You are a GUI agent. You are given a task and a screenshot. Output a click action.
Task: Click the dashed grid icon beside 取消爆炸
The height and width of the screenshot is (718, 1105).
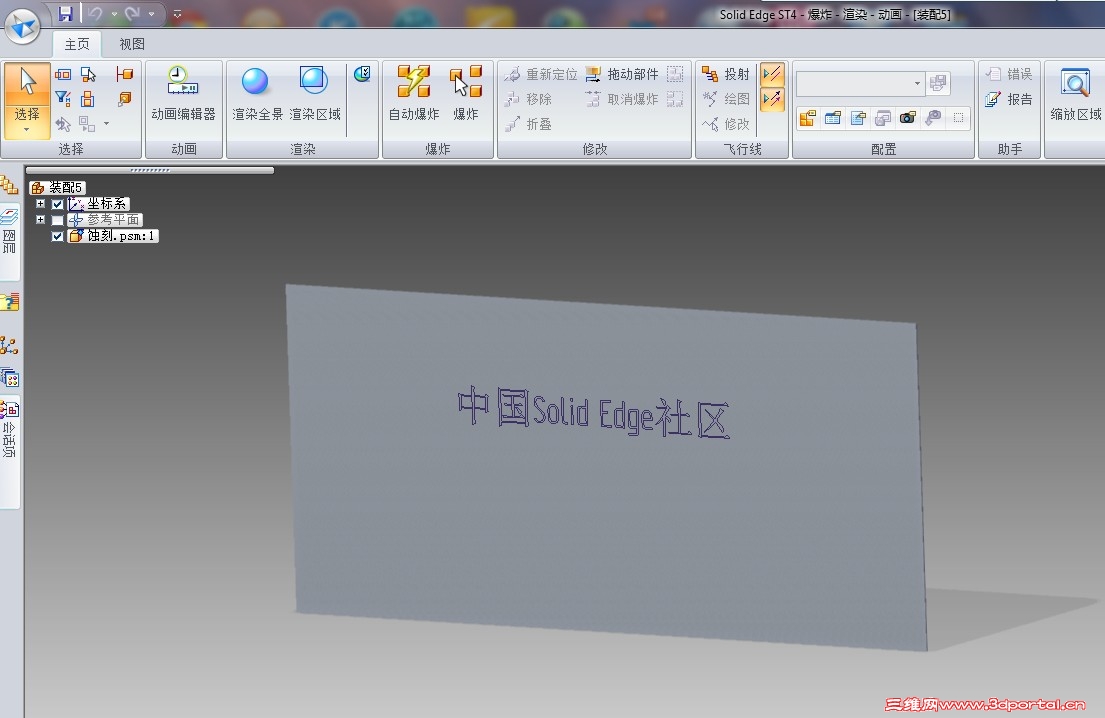pyautogui.click(x=675, y=99)
